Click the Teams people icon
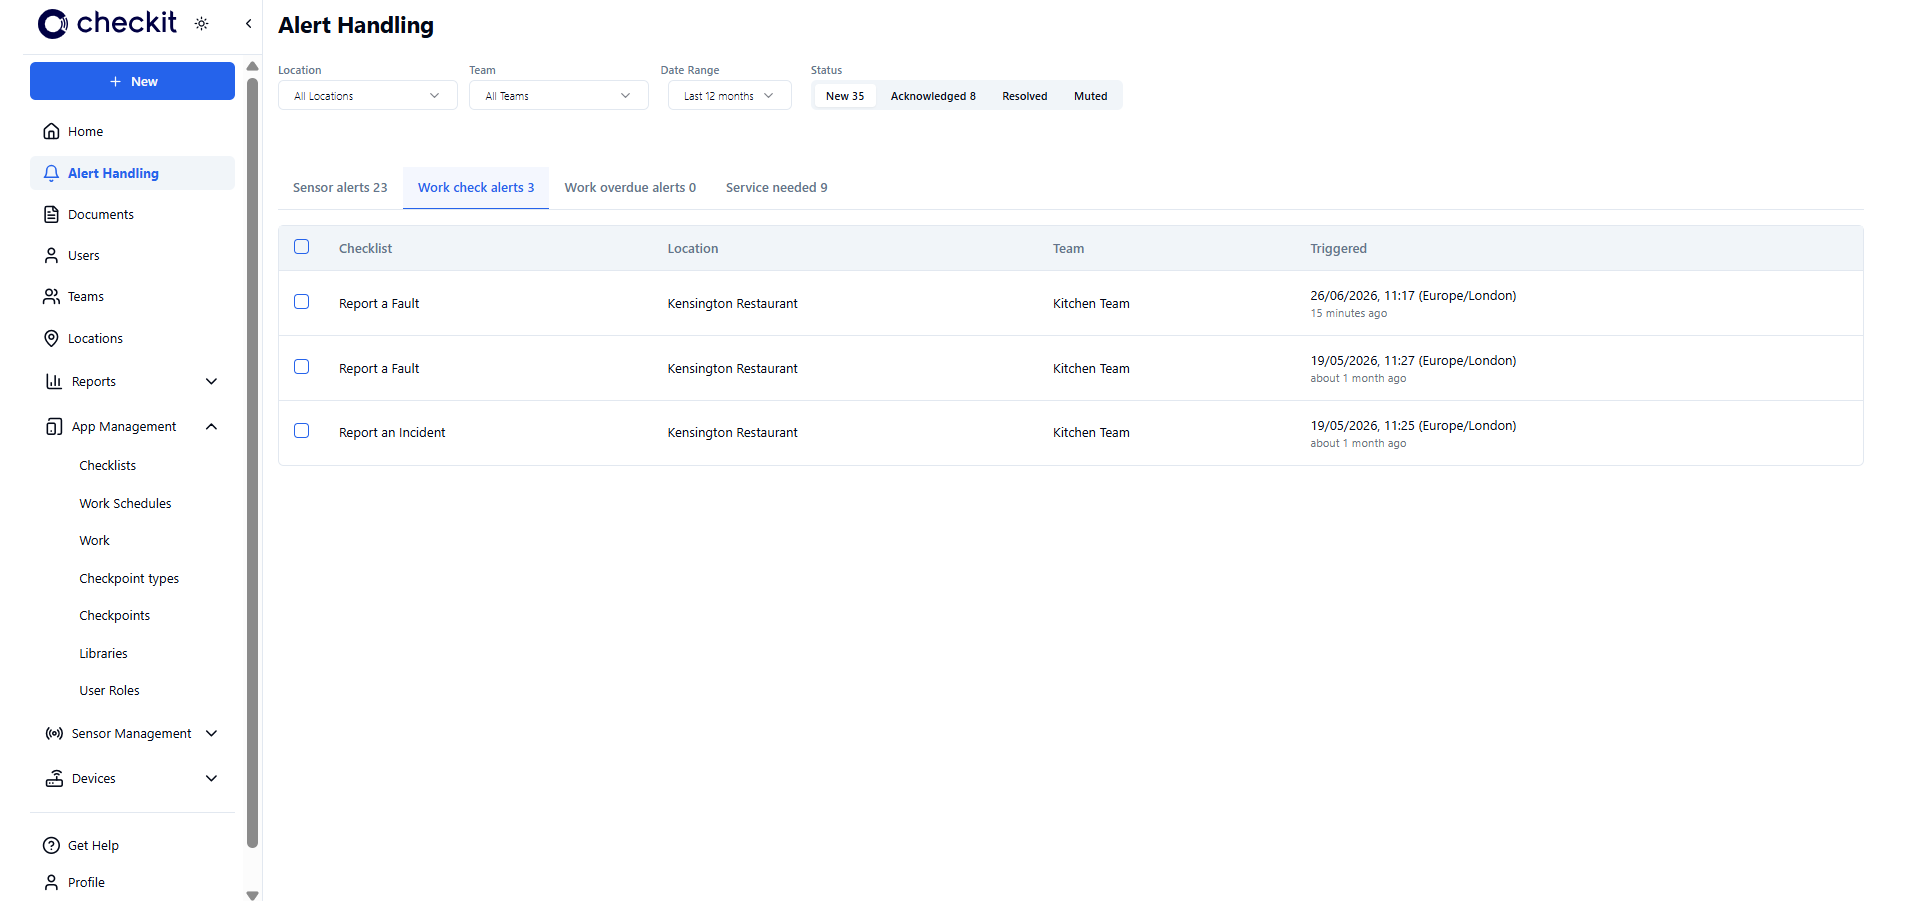This screenshot has width=1910, height=901. click(51, 296)
